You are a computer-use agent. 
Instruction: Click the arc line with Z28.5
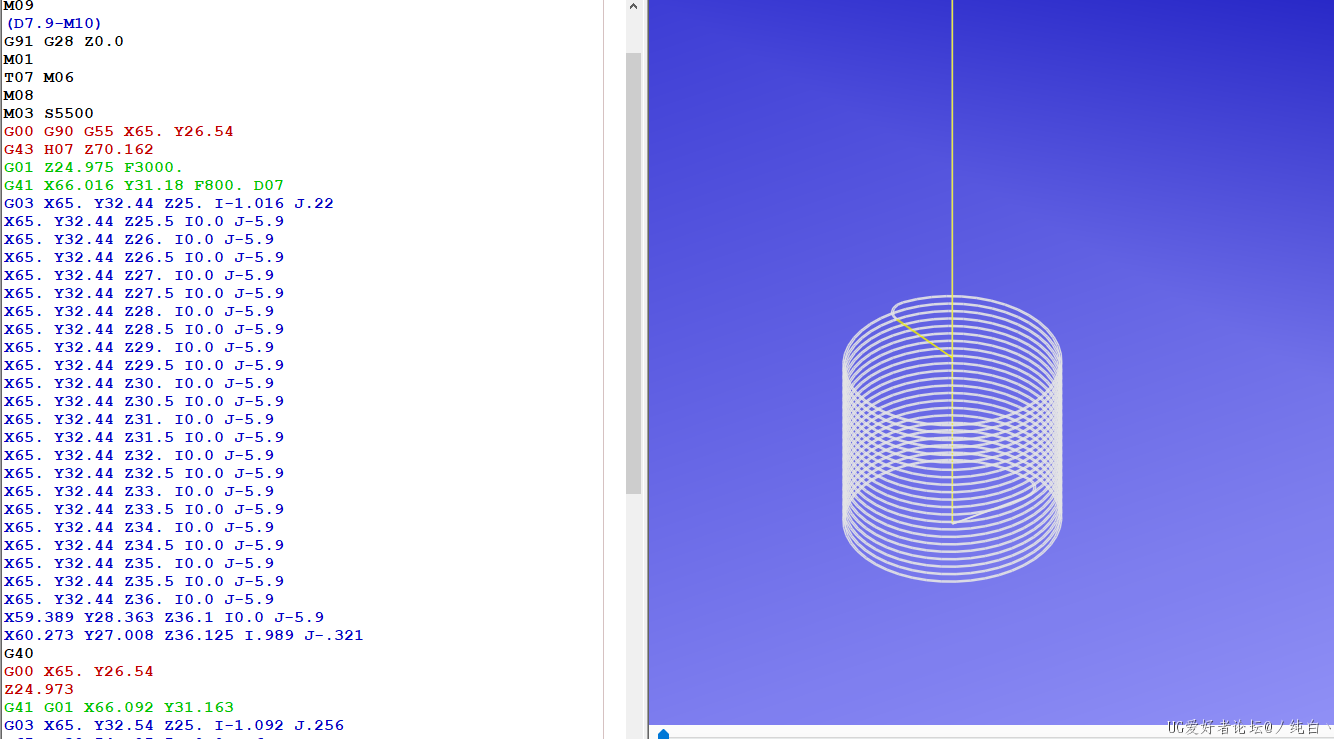click(144, 329)
